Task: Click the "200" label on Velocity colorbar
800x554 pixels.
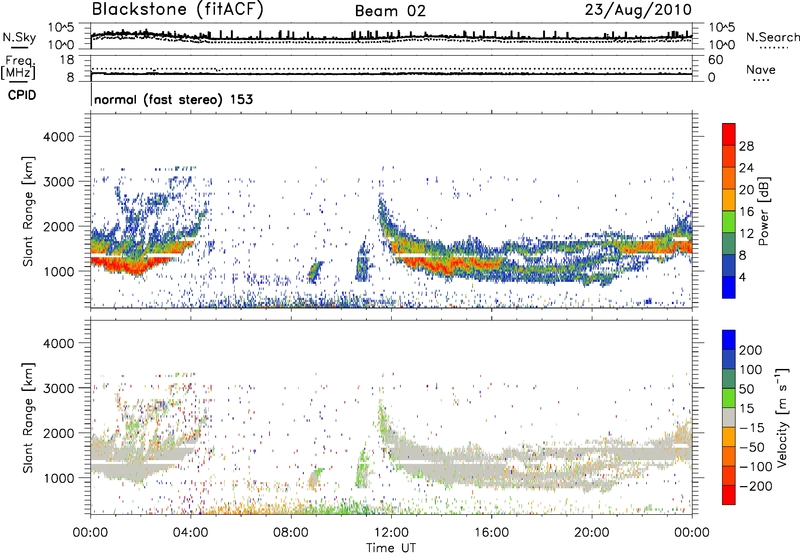Action: (x=751, y=350)
